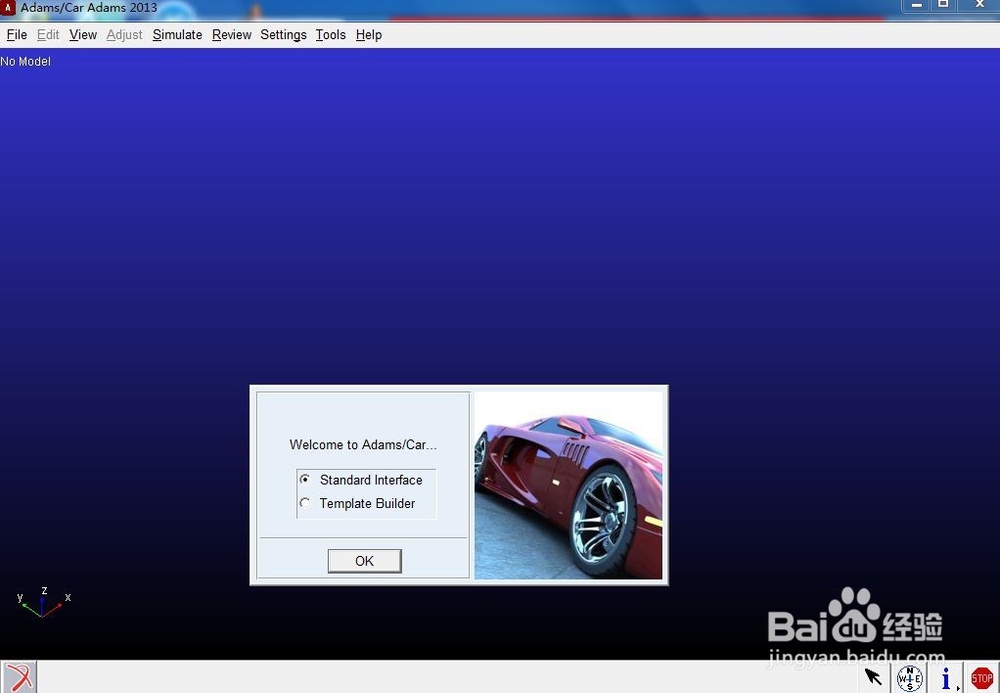Click the blue information icon

click(x=946, y=678)
